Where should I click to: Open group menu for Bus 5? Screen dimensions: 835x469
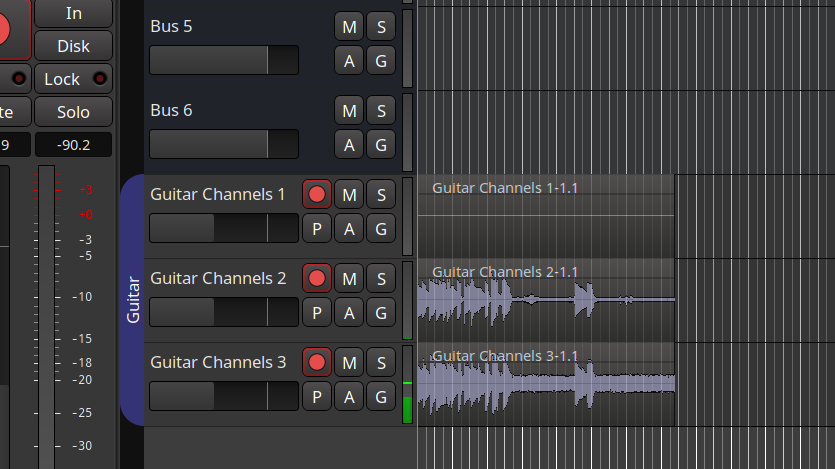(x=380, y=60)
